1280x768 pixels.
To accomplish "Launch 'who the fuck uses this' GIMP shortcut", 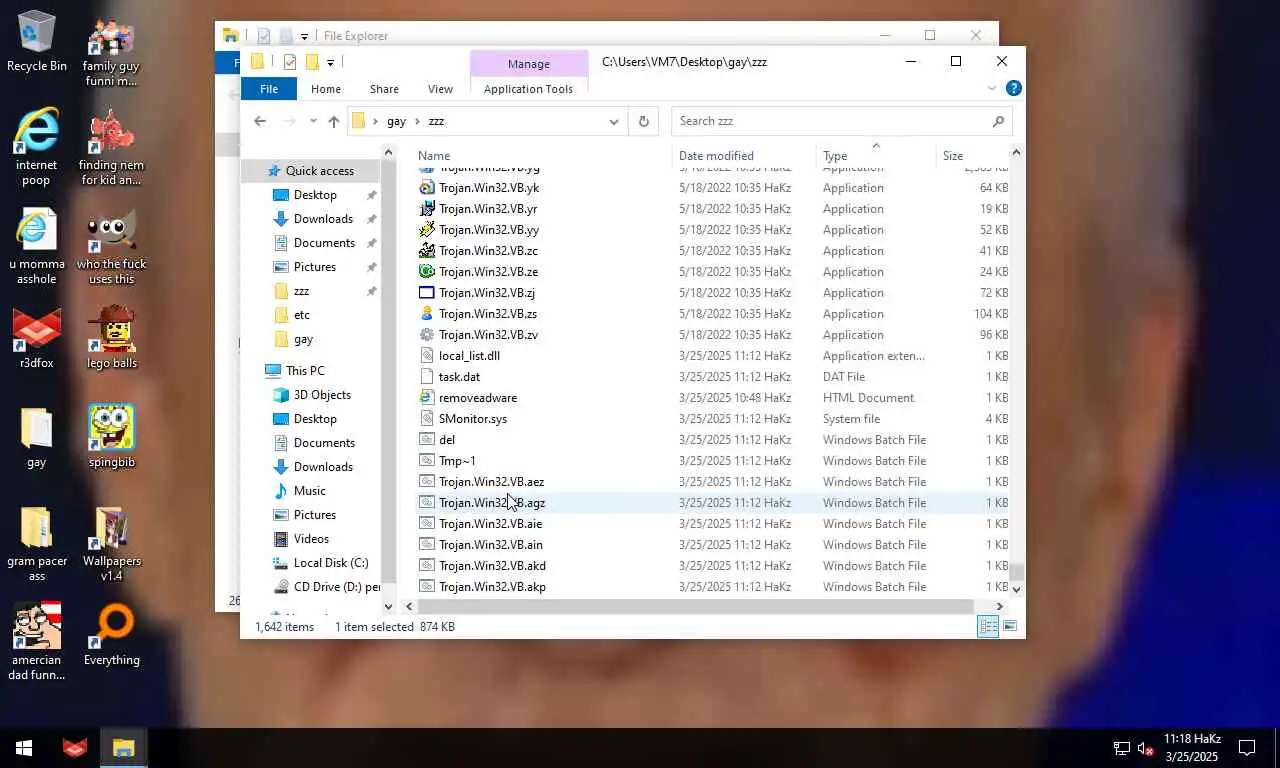I will [111, 247].
